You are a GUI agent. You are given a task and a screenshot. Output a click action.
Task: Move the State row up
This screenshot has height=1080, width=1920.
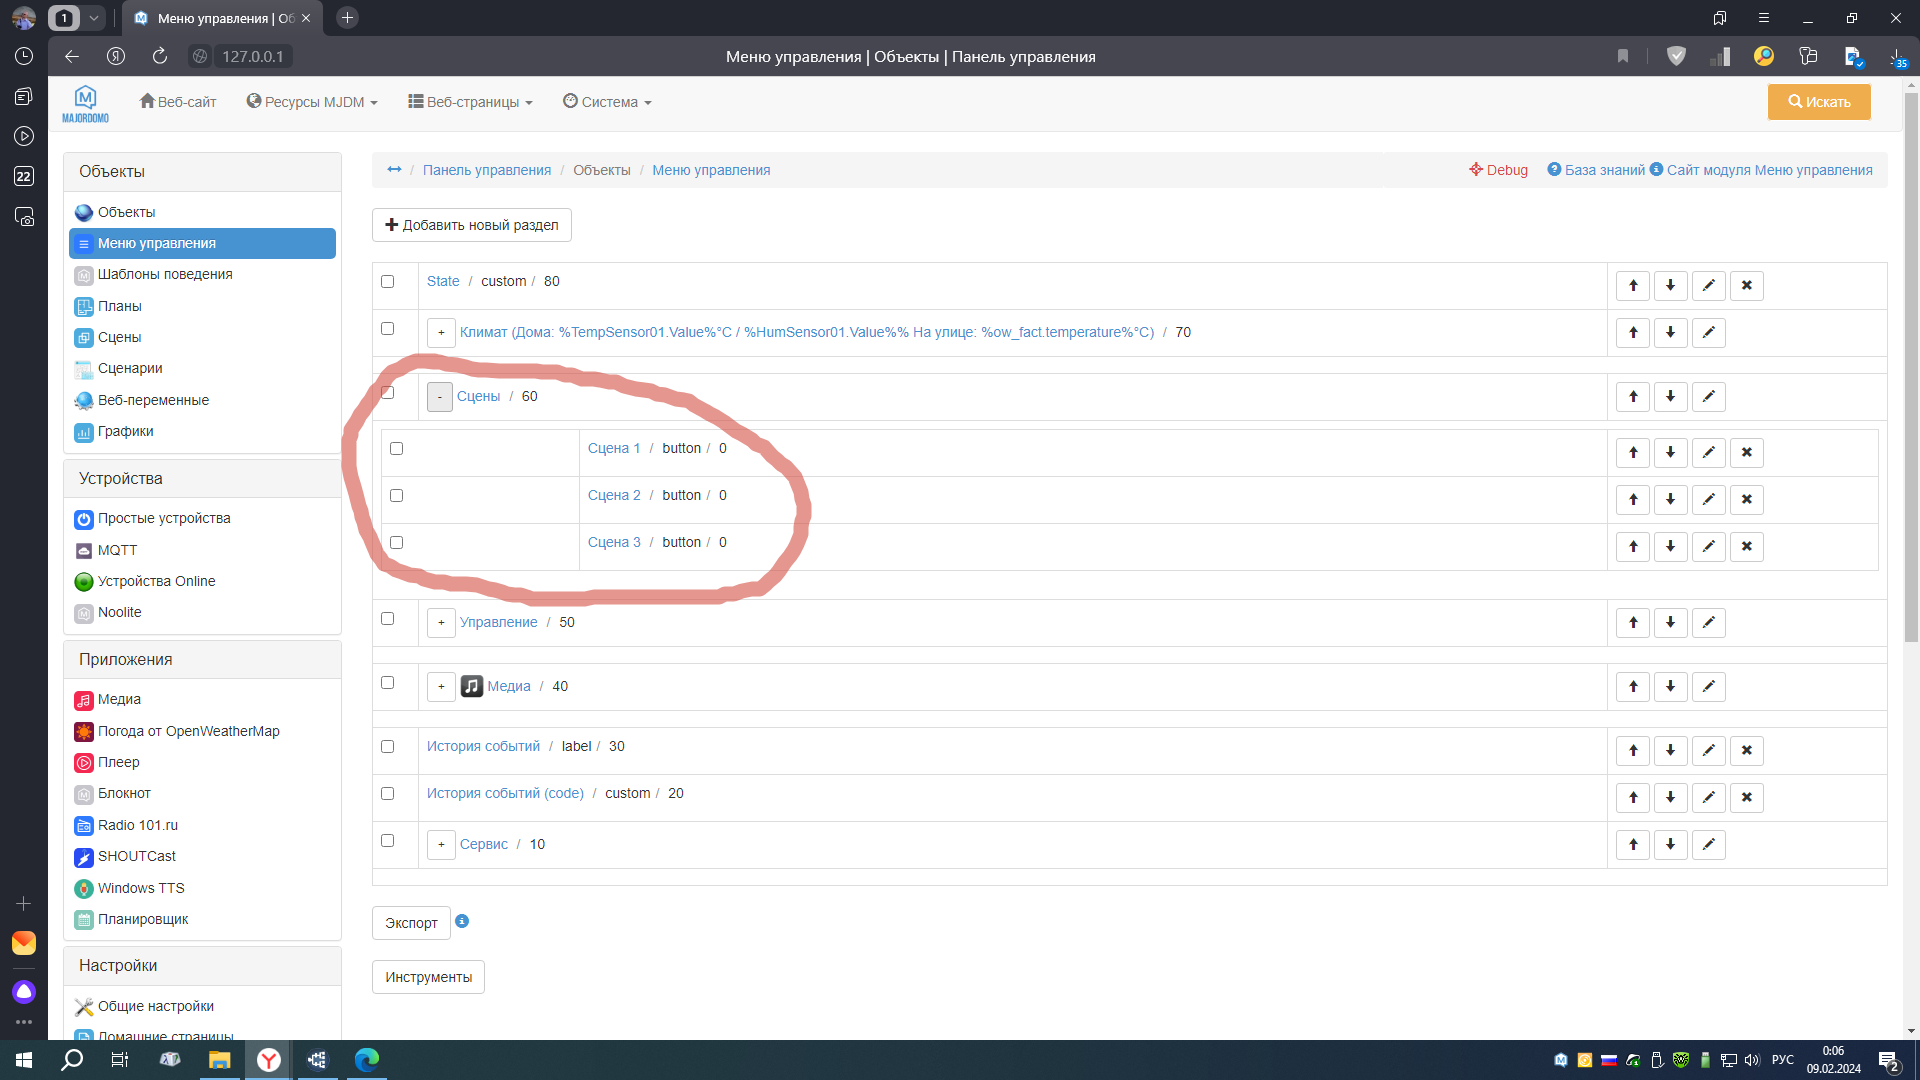pyautogui.click(x=1633, y=286)
